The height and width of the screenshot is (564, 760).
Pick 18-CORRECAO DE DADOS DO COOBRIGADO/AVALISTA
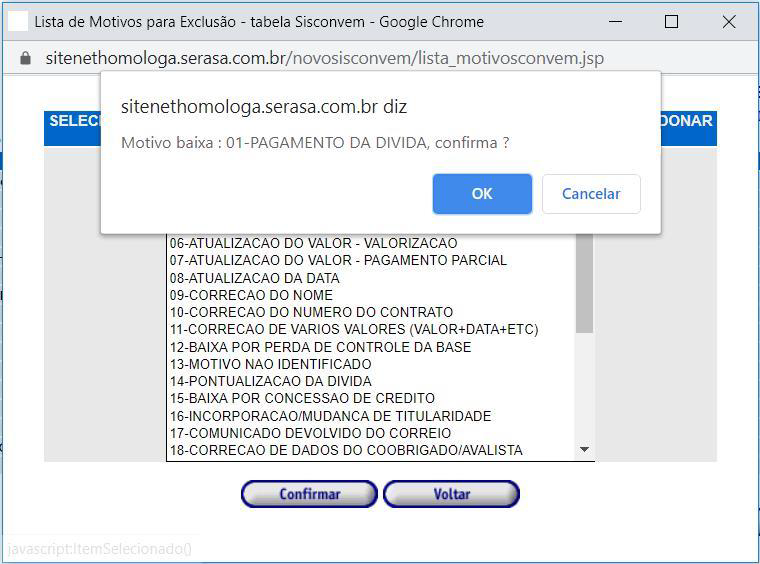[346, 450]
